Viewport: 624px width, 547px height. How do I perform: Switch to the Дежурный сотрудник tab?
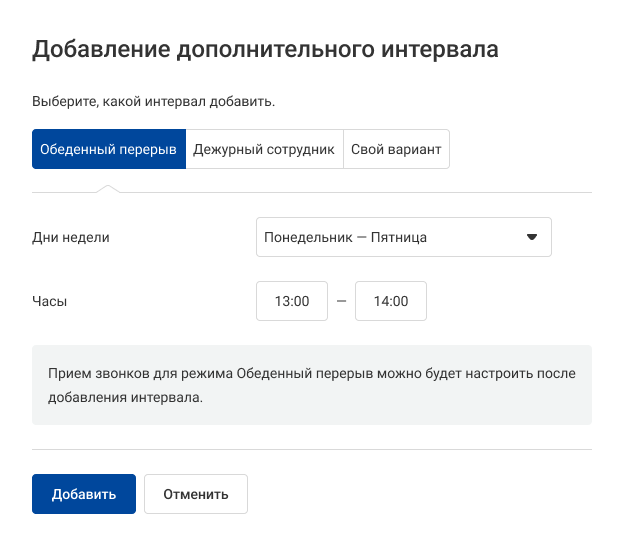264,149
